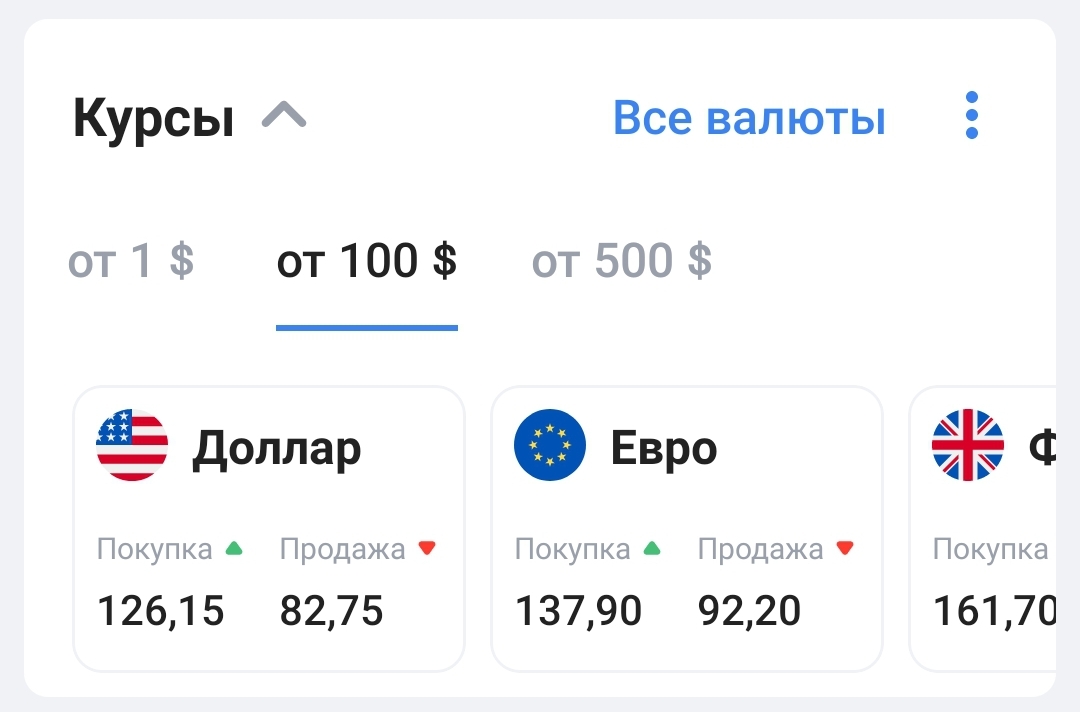Click green up arrow beside dollar Покупка
Viewport: 1080px width, 712px height.
coord(234,548)
